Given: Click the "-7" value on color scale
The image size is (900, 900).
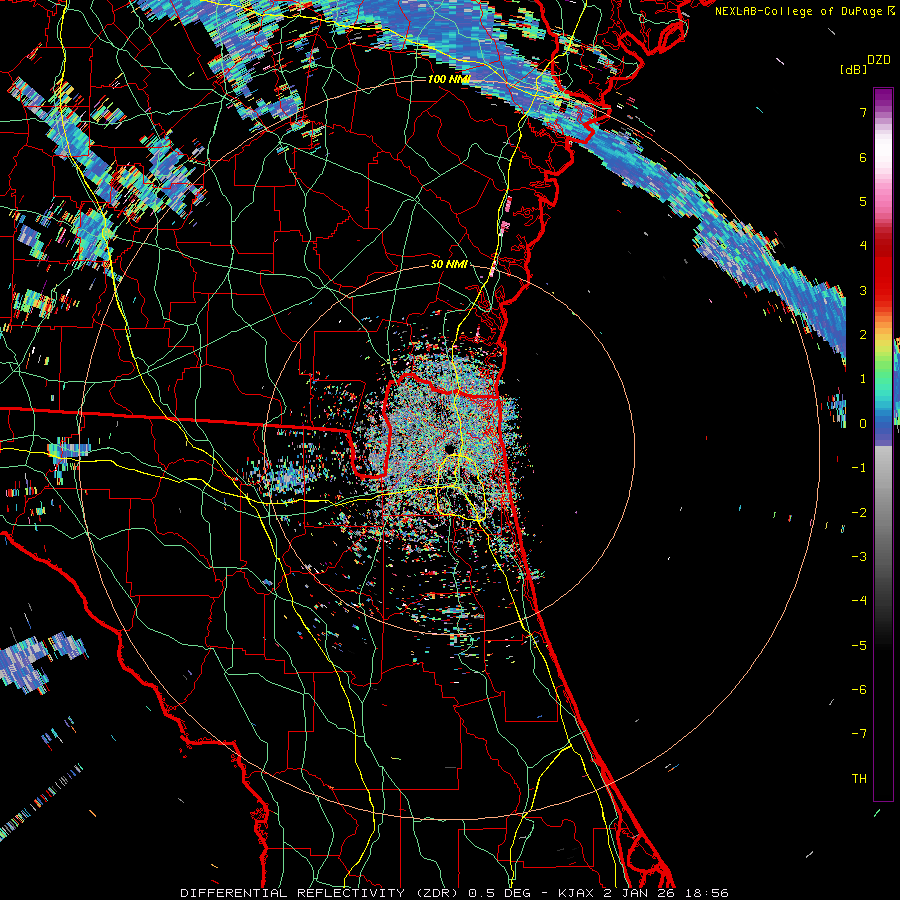Looking at the screenshot, I should pos(859,734).
